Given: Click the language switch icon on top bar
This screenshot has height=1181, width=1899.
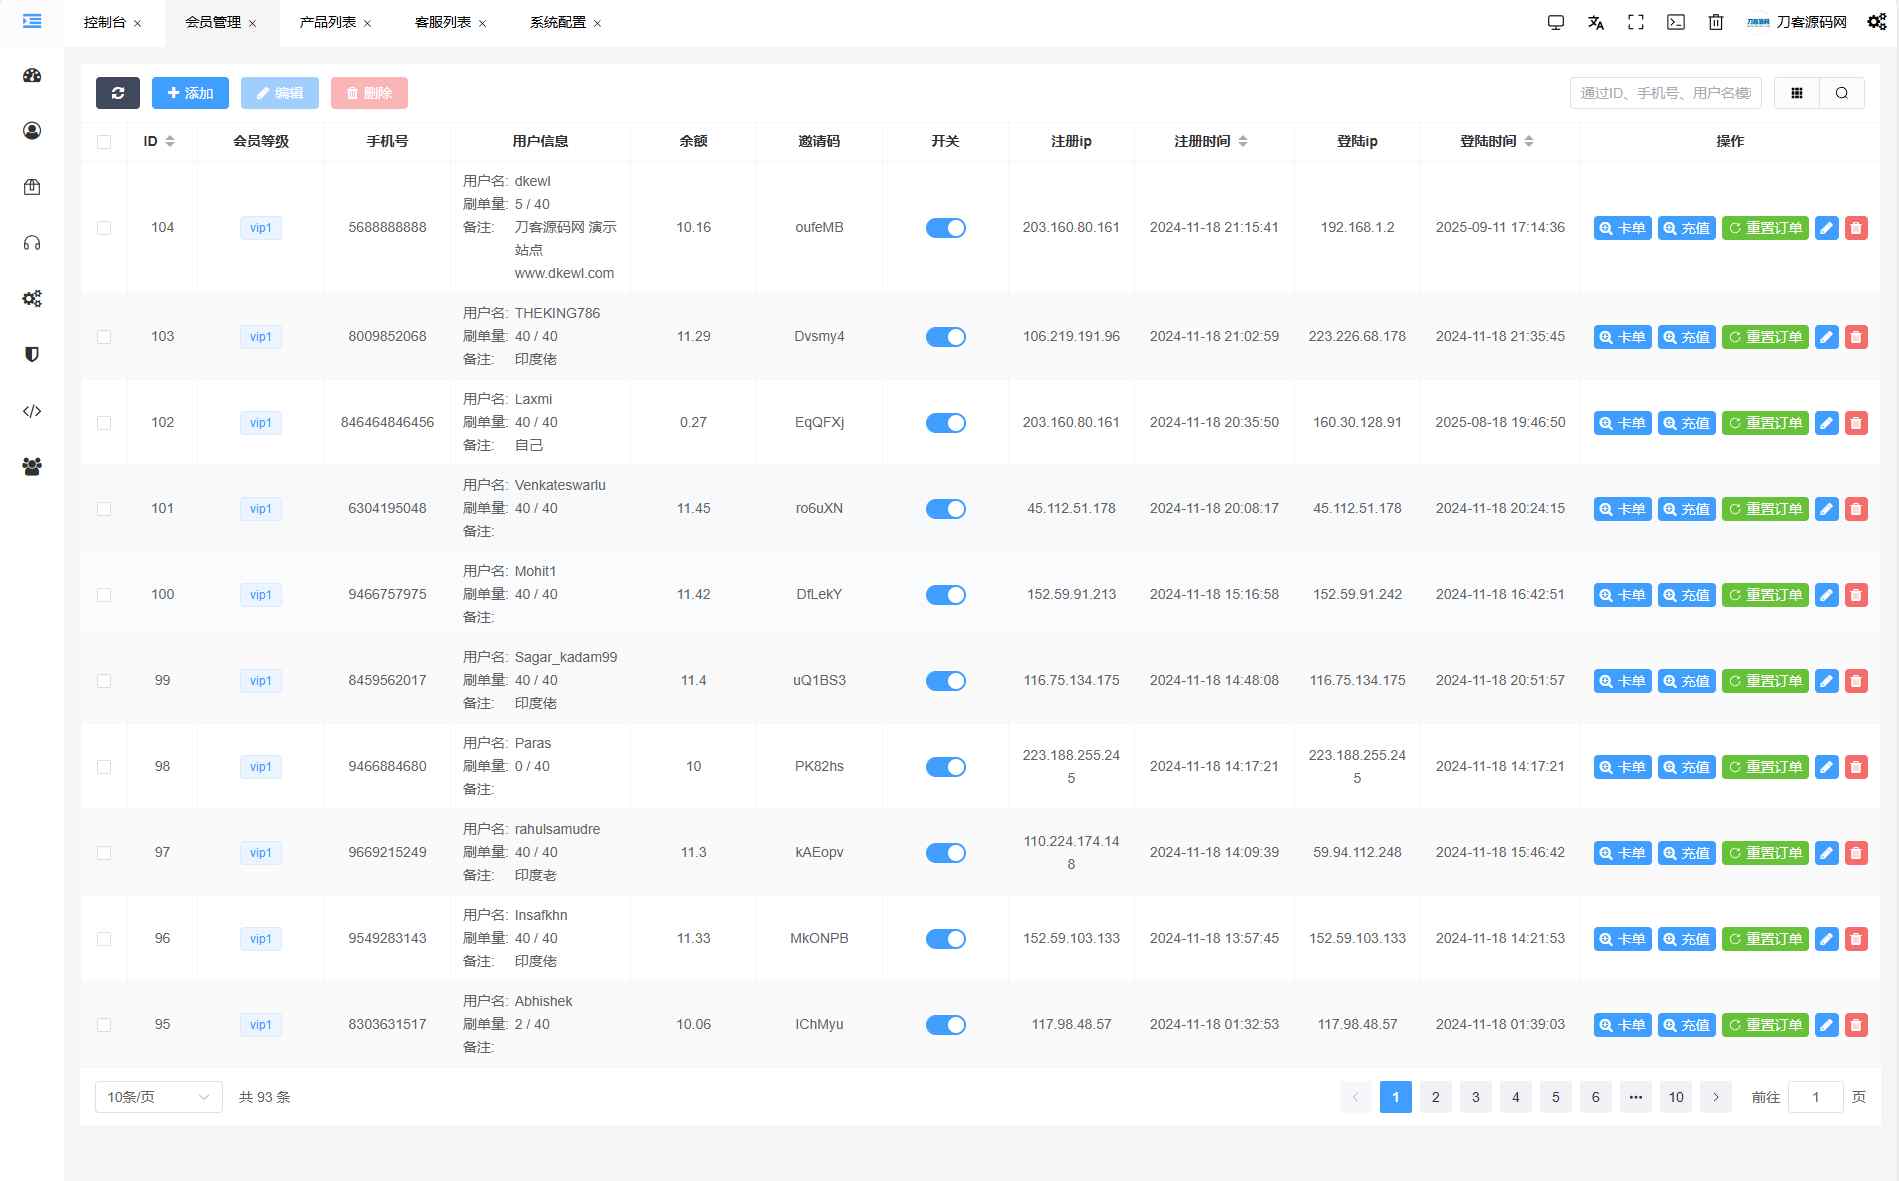Looking at the screenshot, I should [1596, 21].
